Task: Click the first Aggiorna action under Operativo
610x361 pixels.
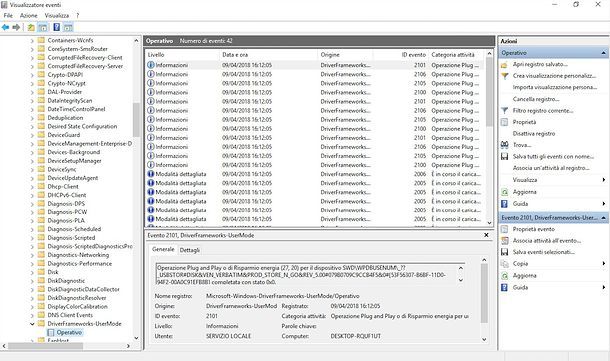Action: tap(524, 192)
